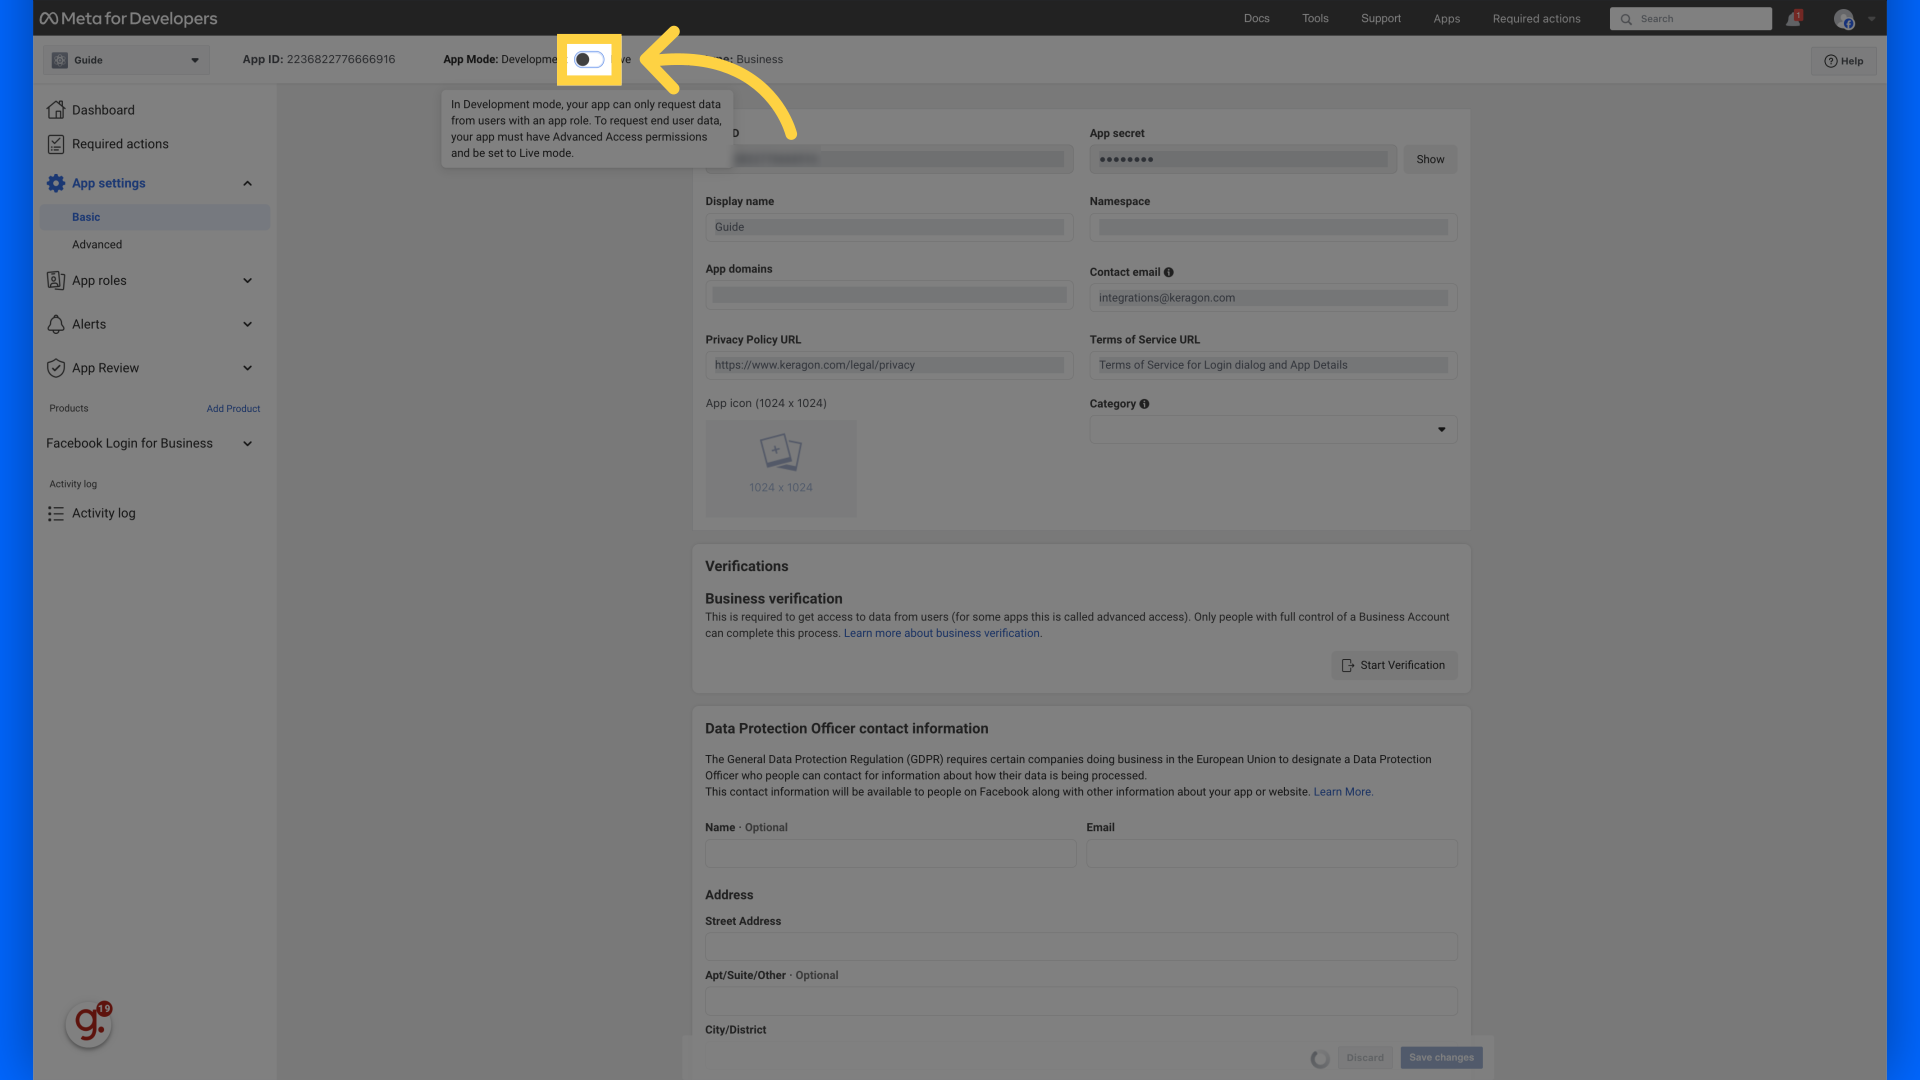Click the Contact email info icon

[1168, 273]
